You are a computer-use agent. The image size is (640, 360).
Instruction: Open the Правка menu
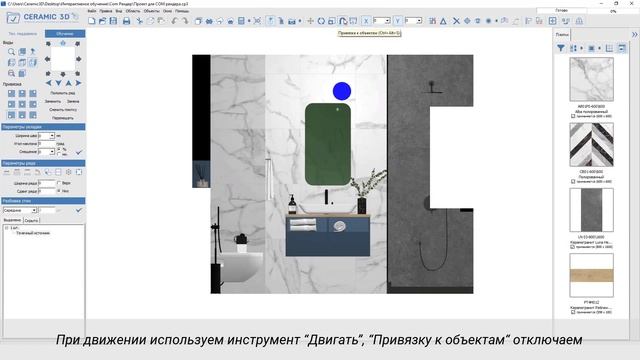pos(106,11)
